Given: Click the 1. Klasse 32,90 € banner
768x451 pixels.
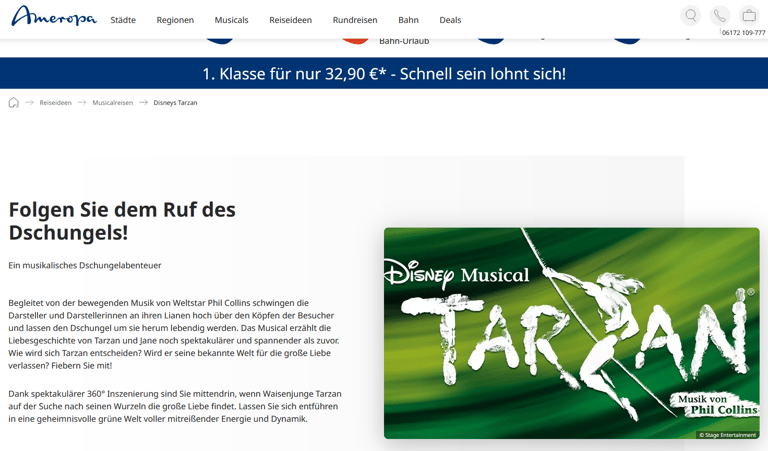Looking at the screenshot, I should tap(384, 73).
